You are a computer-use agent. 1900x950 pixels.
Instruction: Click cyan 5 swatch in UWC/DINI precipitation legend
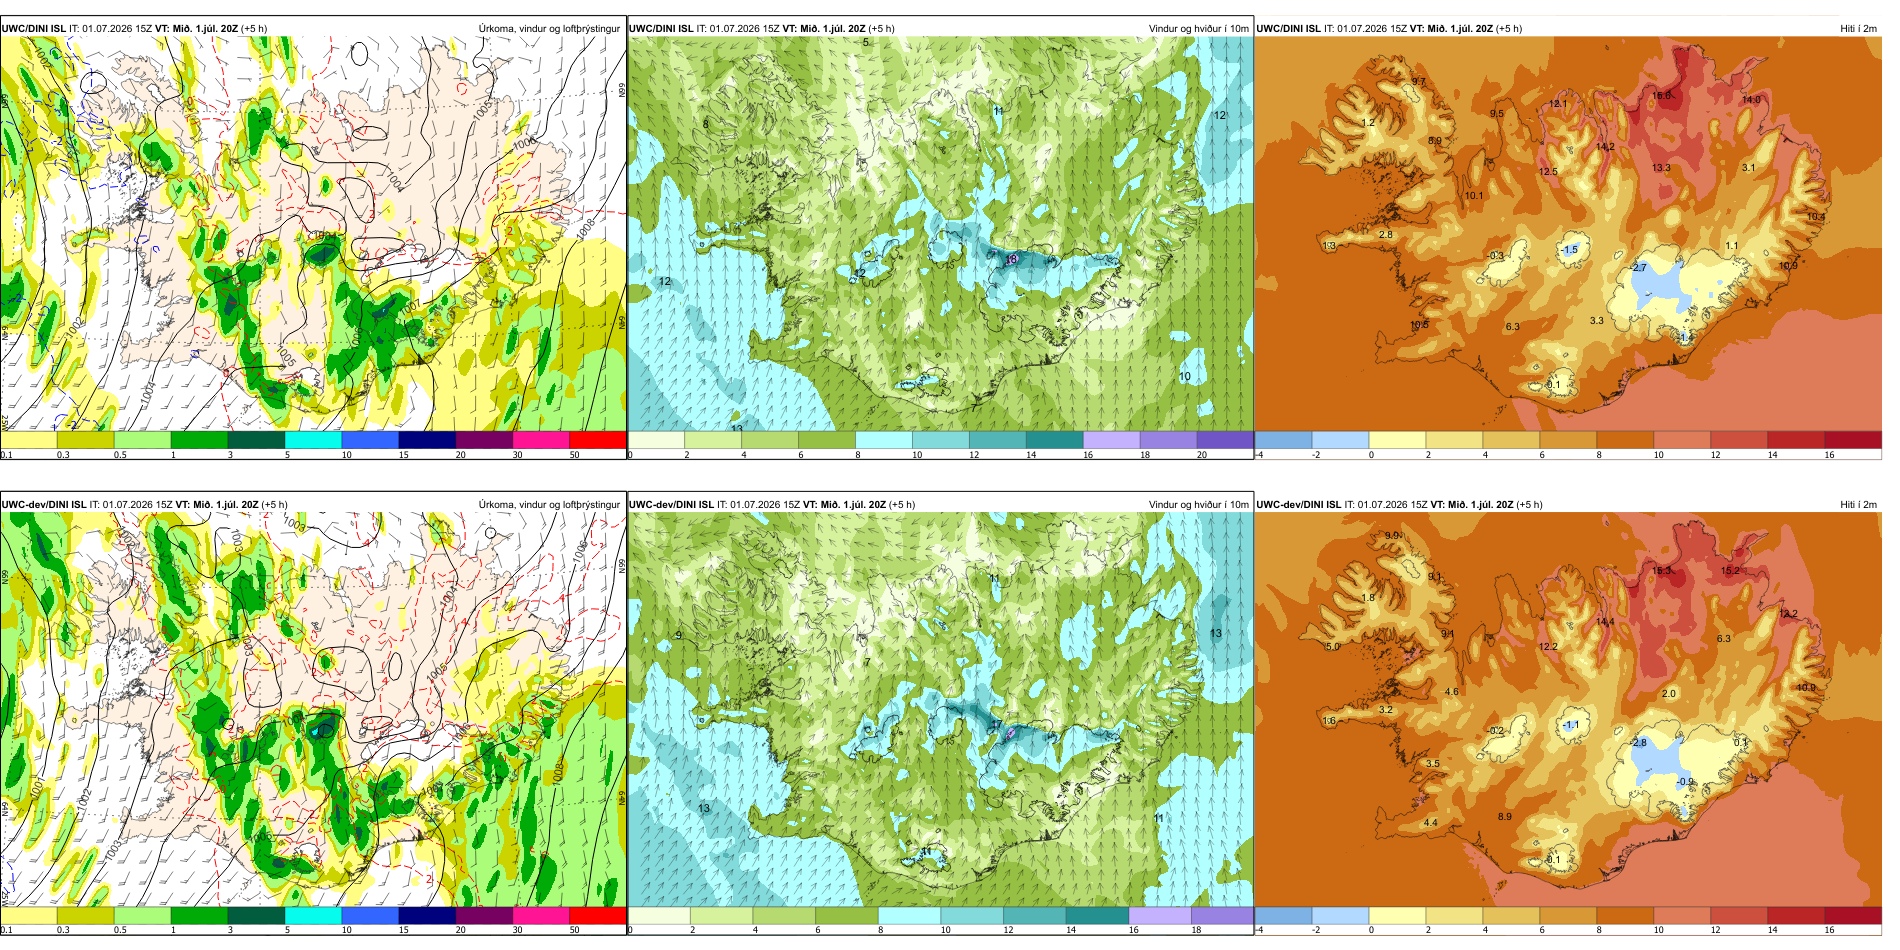[313, 440]
